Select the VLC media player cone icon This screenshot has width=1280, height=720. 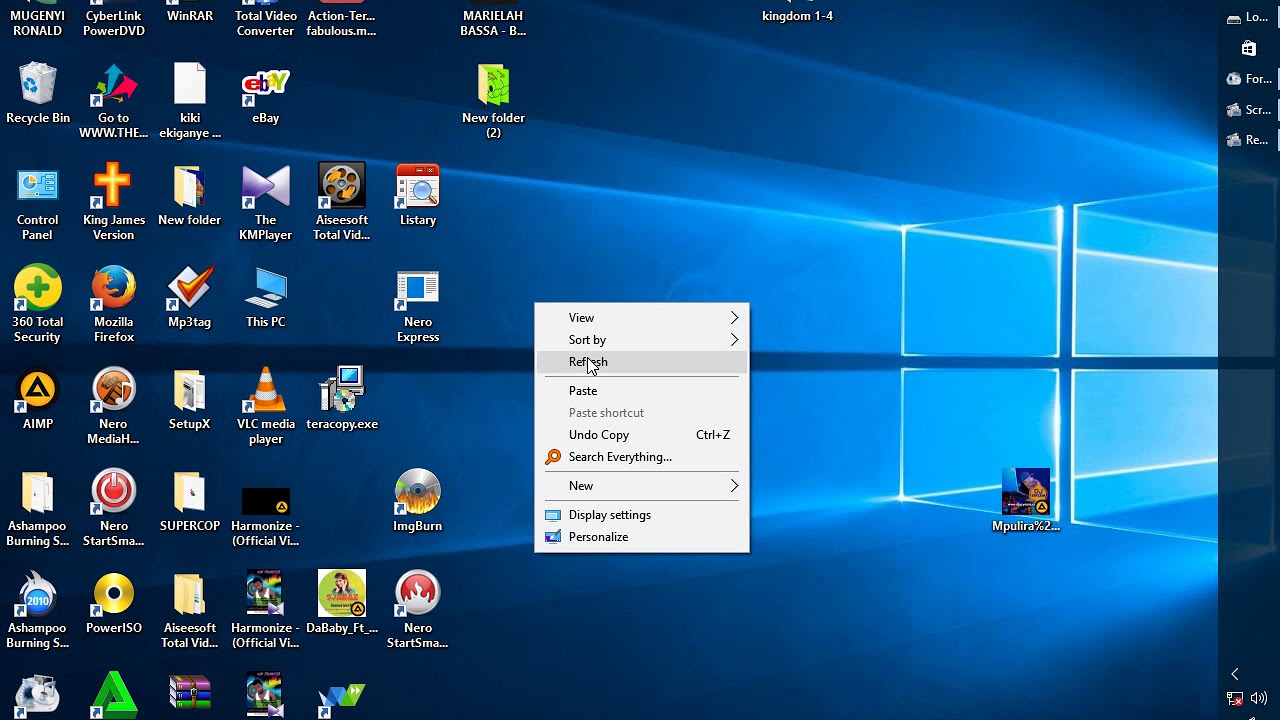pos(265,390)
